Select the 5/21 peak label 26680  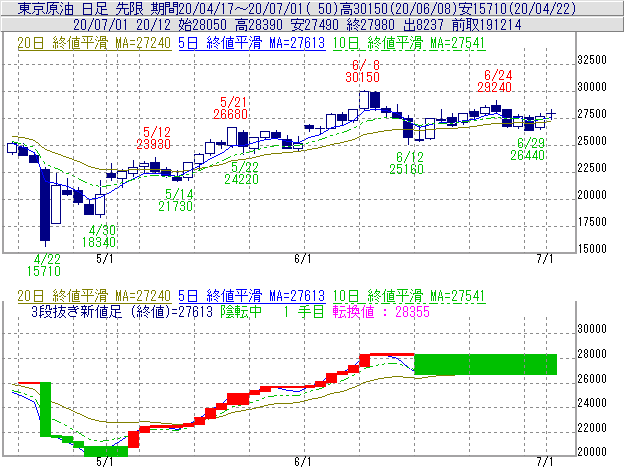233,115
